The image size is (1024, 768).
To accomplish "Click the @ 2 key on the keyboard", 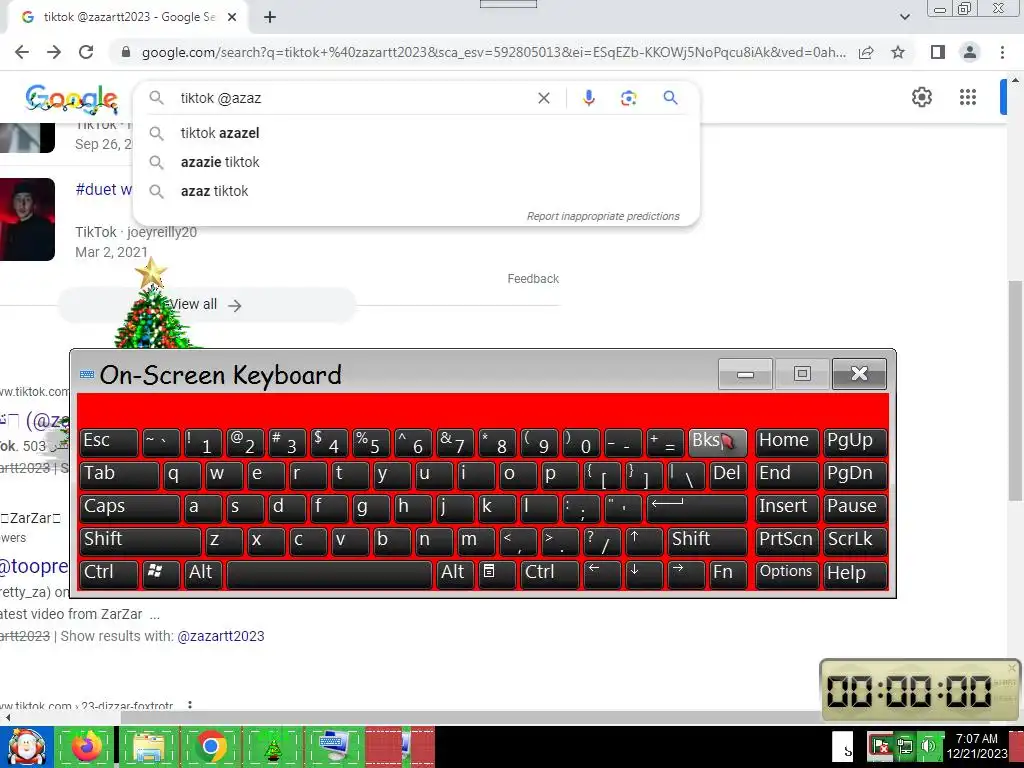I will 245,442.
